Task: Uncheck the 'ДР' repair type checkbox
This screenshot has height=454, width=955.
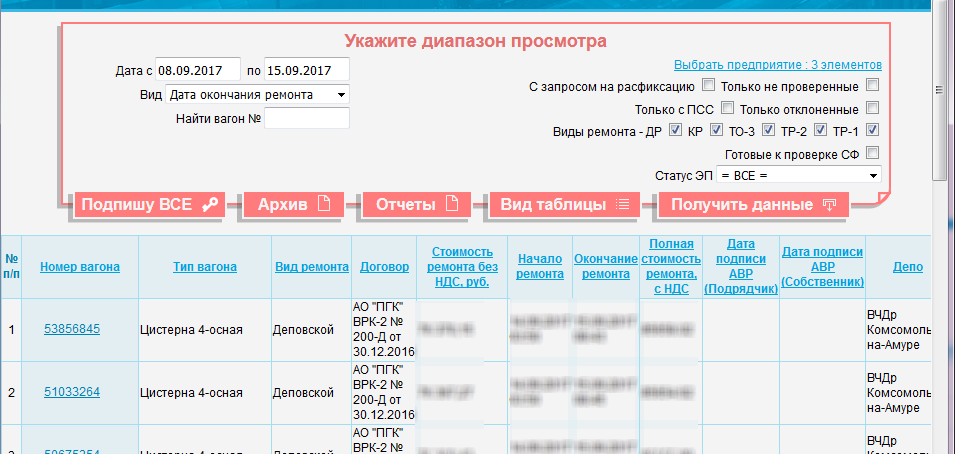Action: coord(675,130)
